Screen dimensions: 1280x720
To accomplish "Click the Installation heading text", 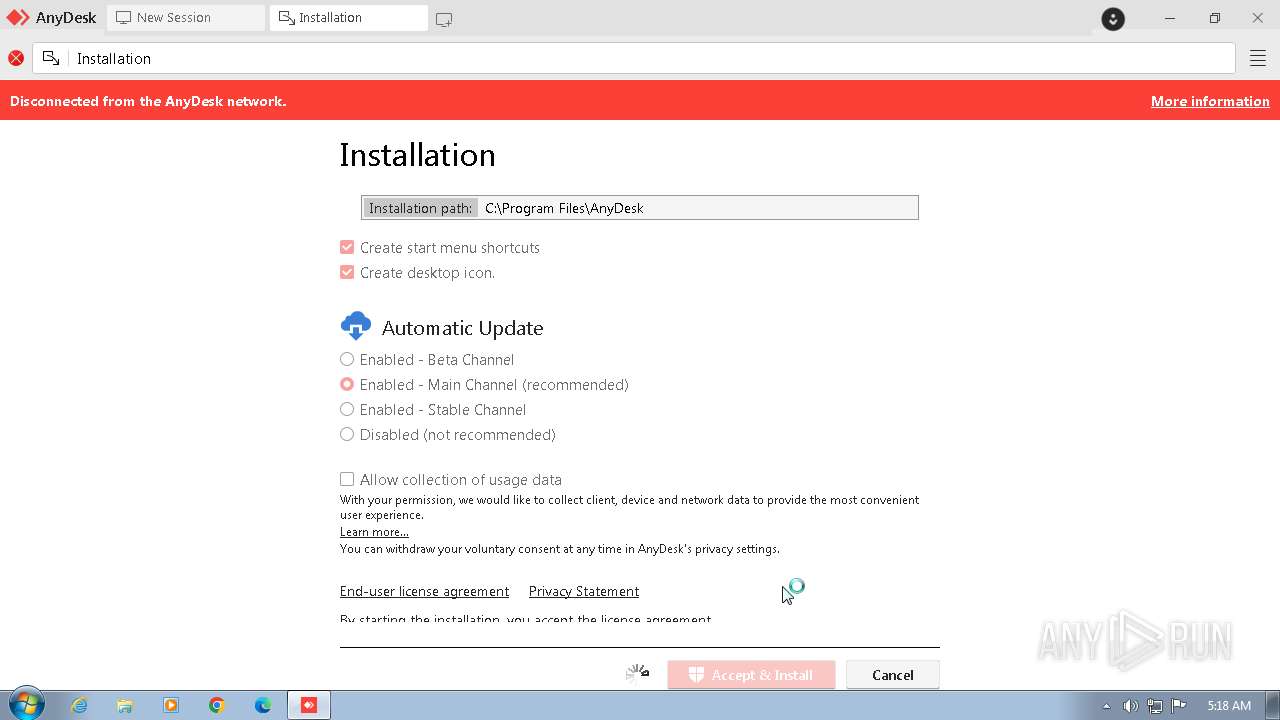I will tap(417, 155).
